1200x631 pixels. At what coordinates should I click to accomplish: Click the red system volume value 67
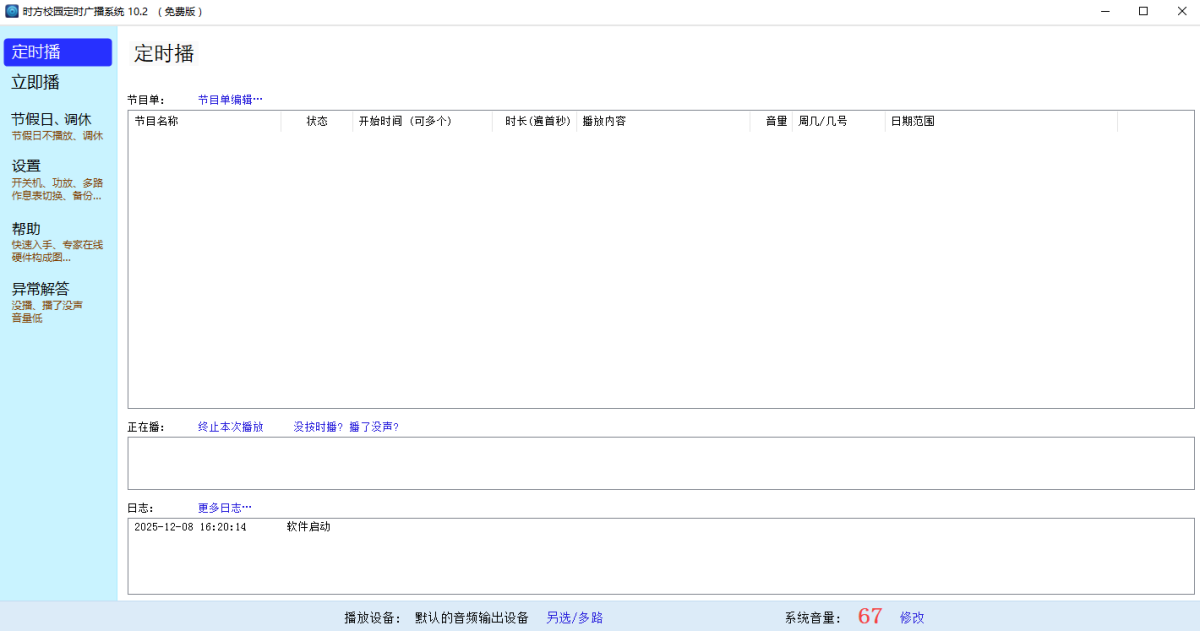click(870, 616)
